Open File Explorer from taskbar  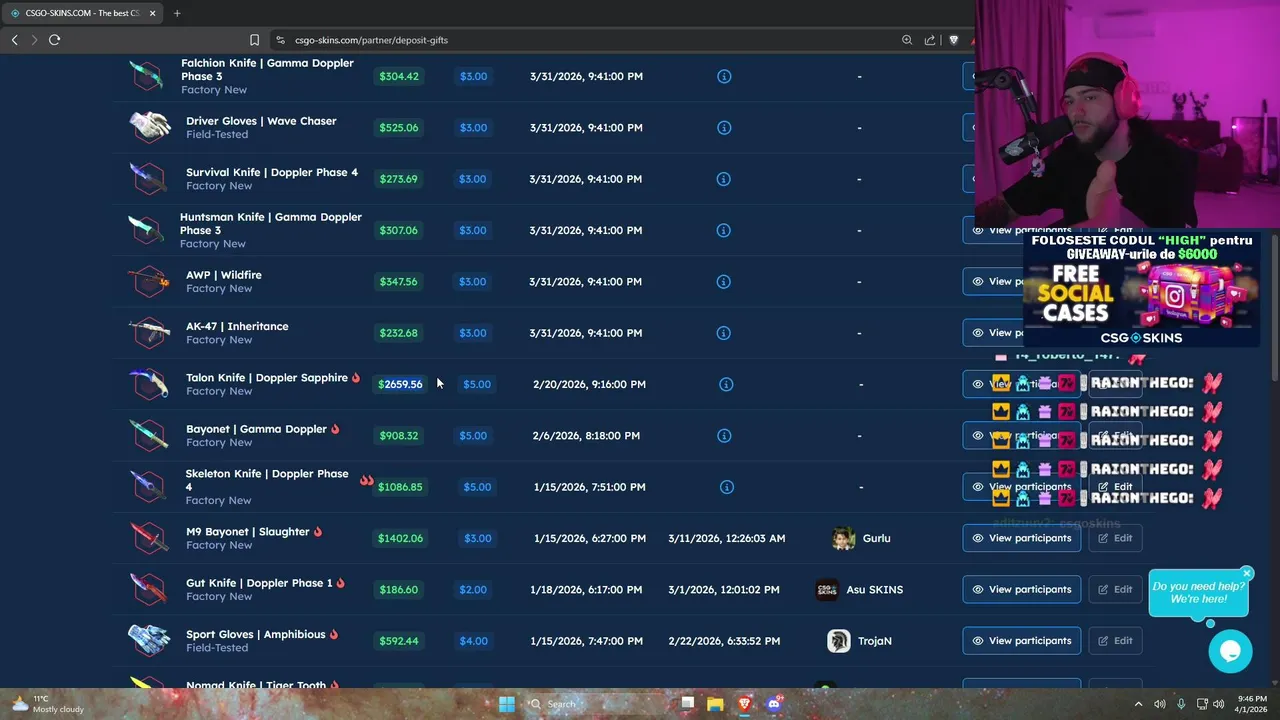tap(715, 704)
